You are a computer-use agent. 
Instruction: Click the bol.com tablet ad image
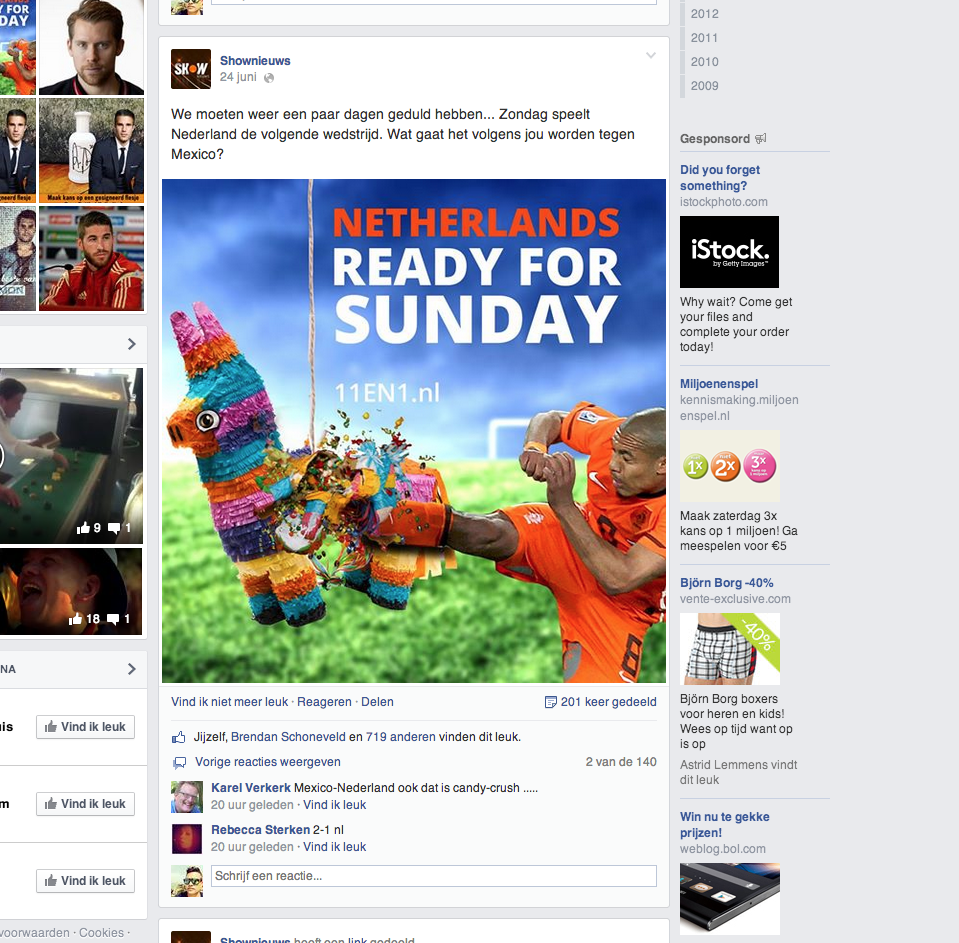pyautogui.click(x=730, y=899)
